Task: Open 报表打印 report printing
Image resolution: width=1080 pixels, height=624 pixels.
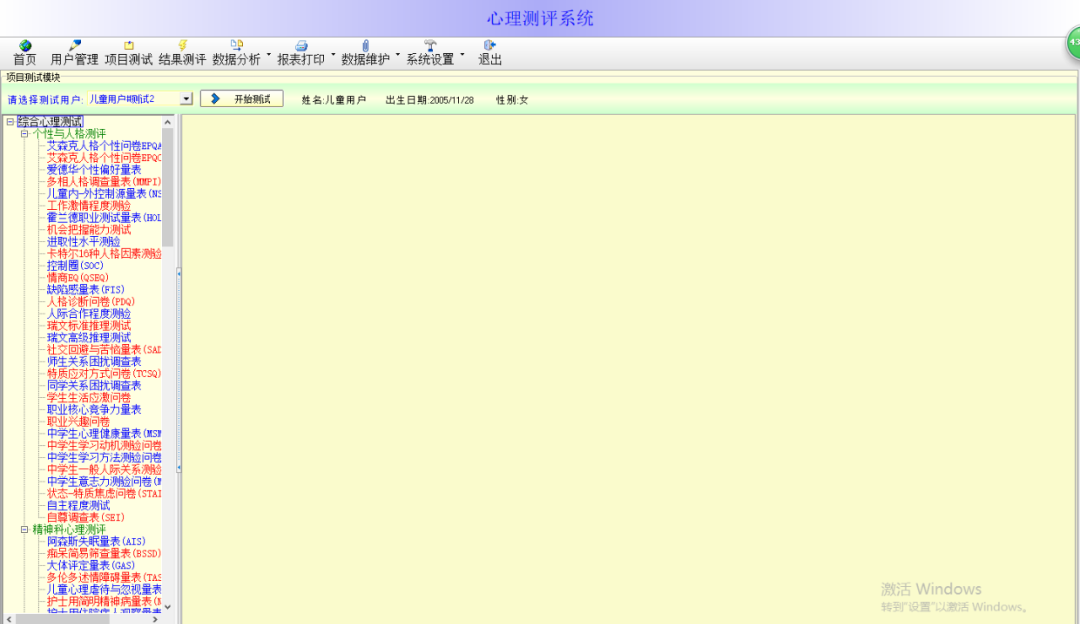Action: [x=301, y=48]
